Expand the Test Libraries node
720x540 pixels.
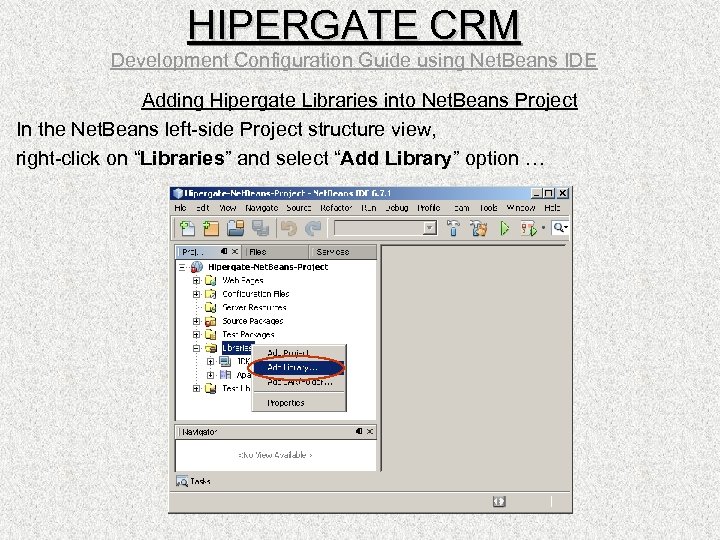click(196, 388)
